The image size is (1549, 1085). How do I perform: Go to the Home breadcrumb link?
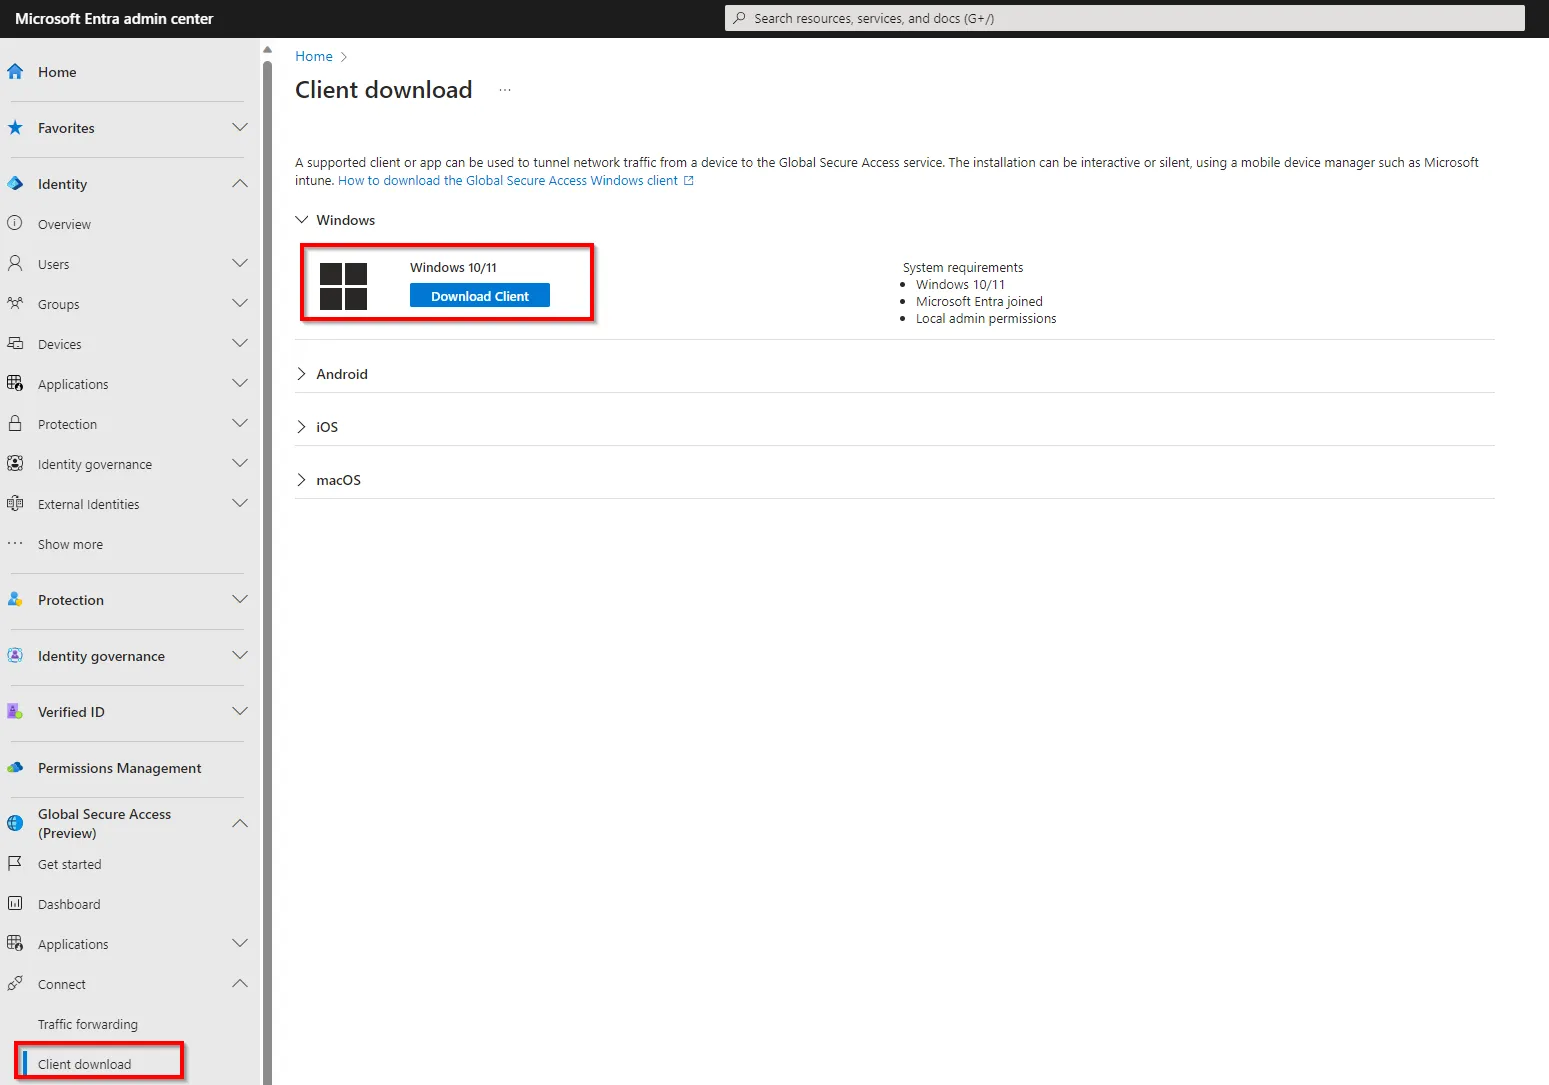pos(314,57)
